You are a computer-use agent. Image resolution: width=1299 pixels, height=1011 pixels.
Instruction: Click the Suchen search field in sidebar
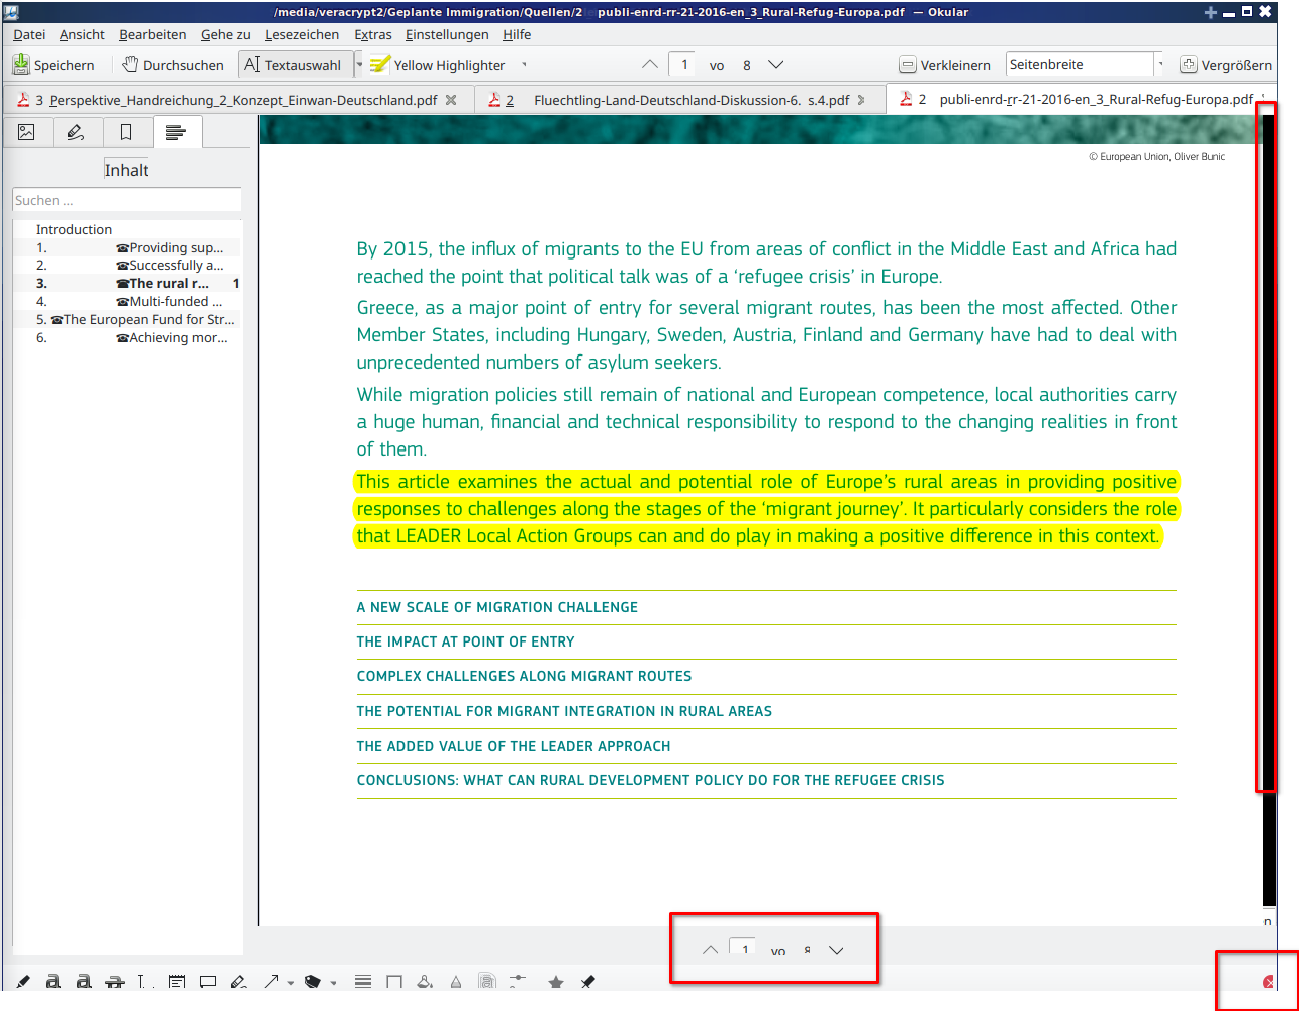click(126, 200)
